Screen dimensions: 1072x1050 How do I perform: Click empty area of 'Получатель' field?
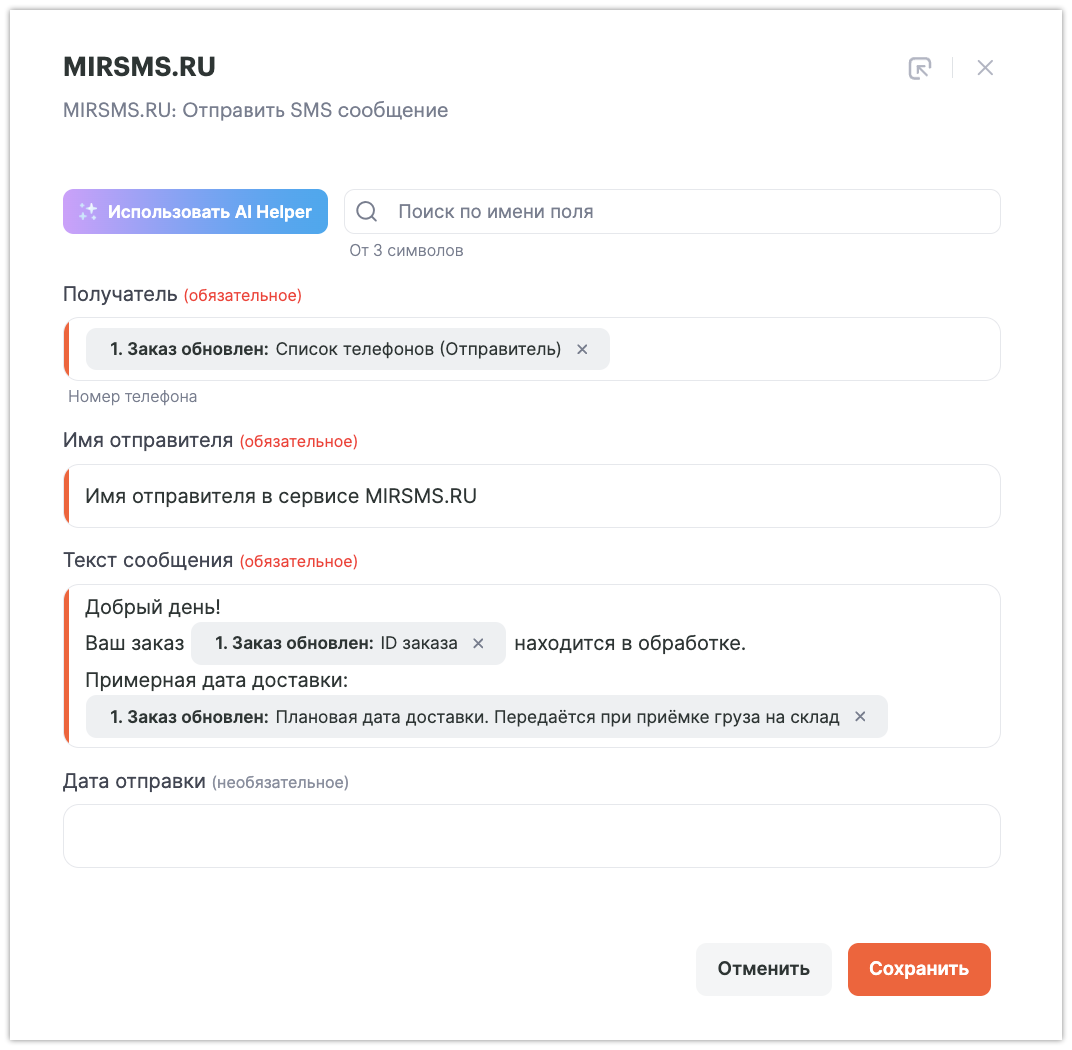(x=800, y=349)
